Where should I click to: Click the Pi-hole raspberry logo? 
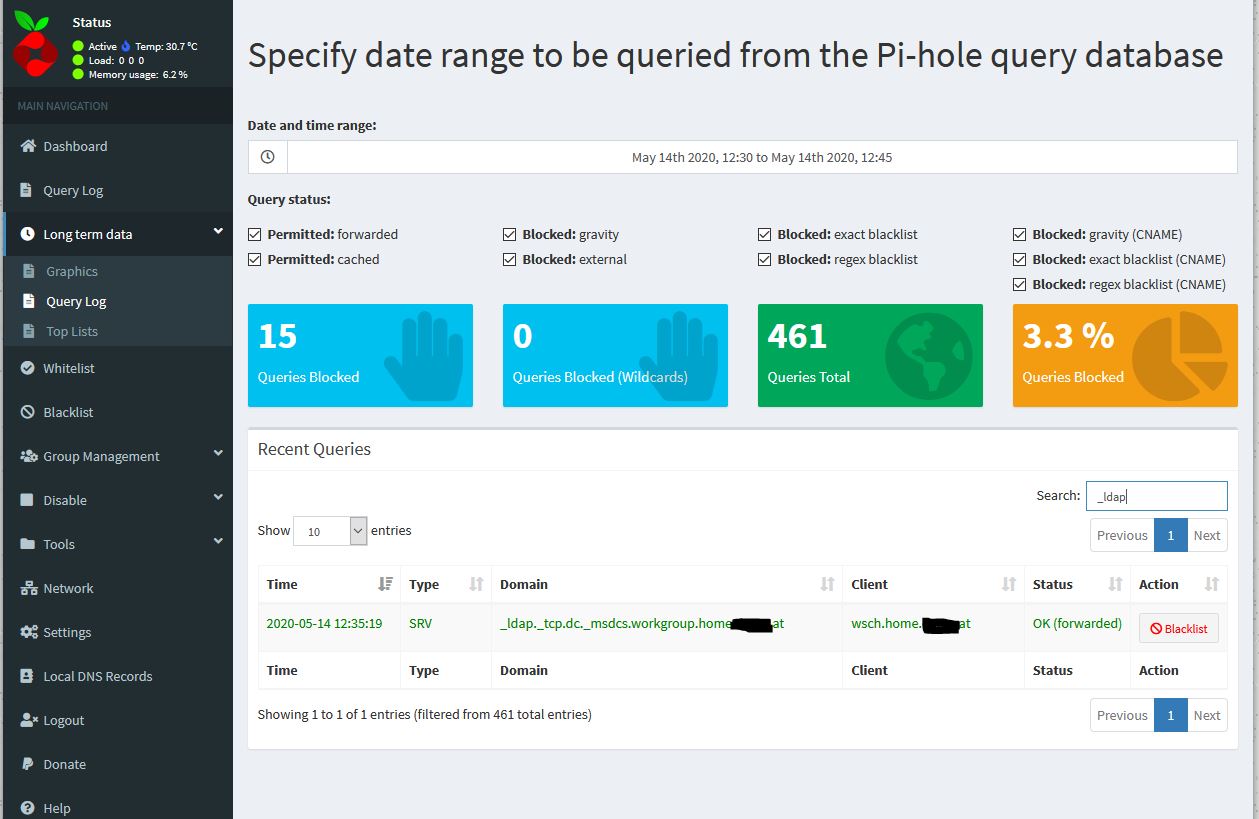coord(35,45)
